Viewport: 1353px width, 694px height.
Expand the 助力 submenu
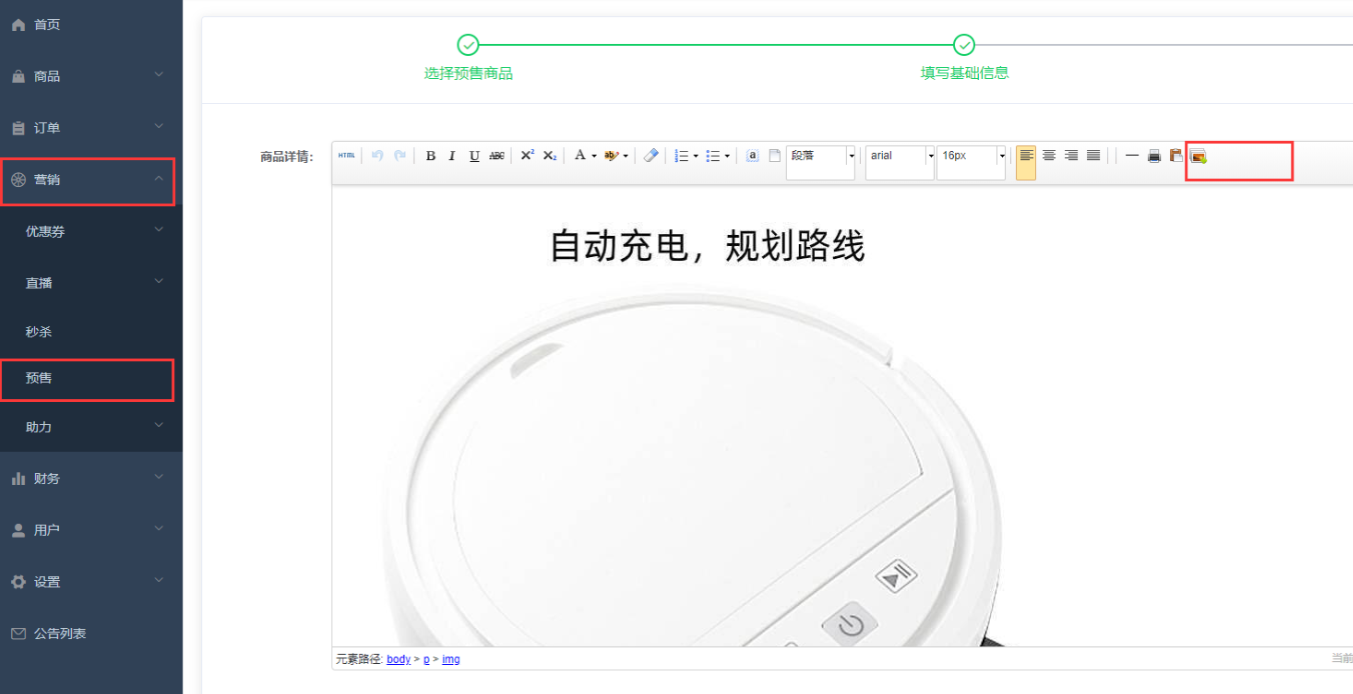tap(91, 427)
